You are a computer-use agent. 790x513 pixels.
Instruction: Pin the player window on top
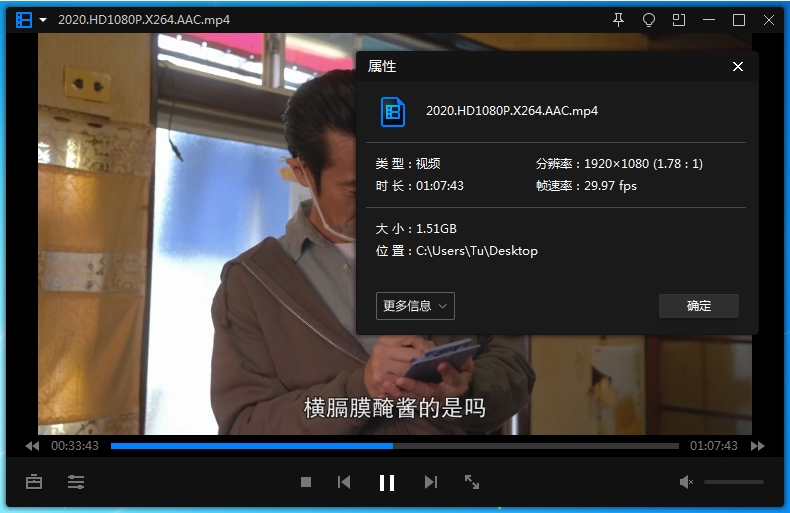click(618, 20)
